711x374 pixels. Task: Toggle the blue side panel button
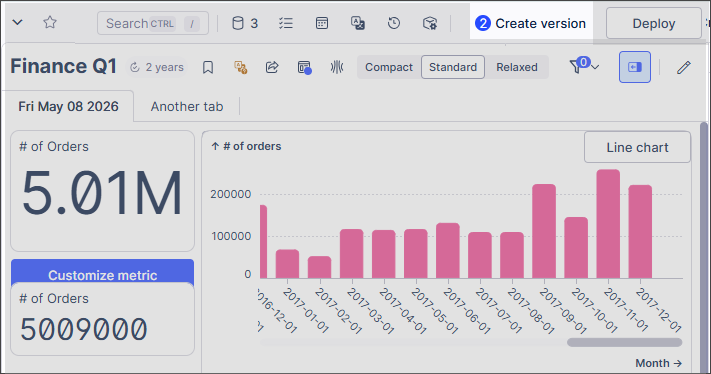pos(635,67)
